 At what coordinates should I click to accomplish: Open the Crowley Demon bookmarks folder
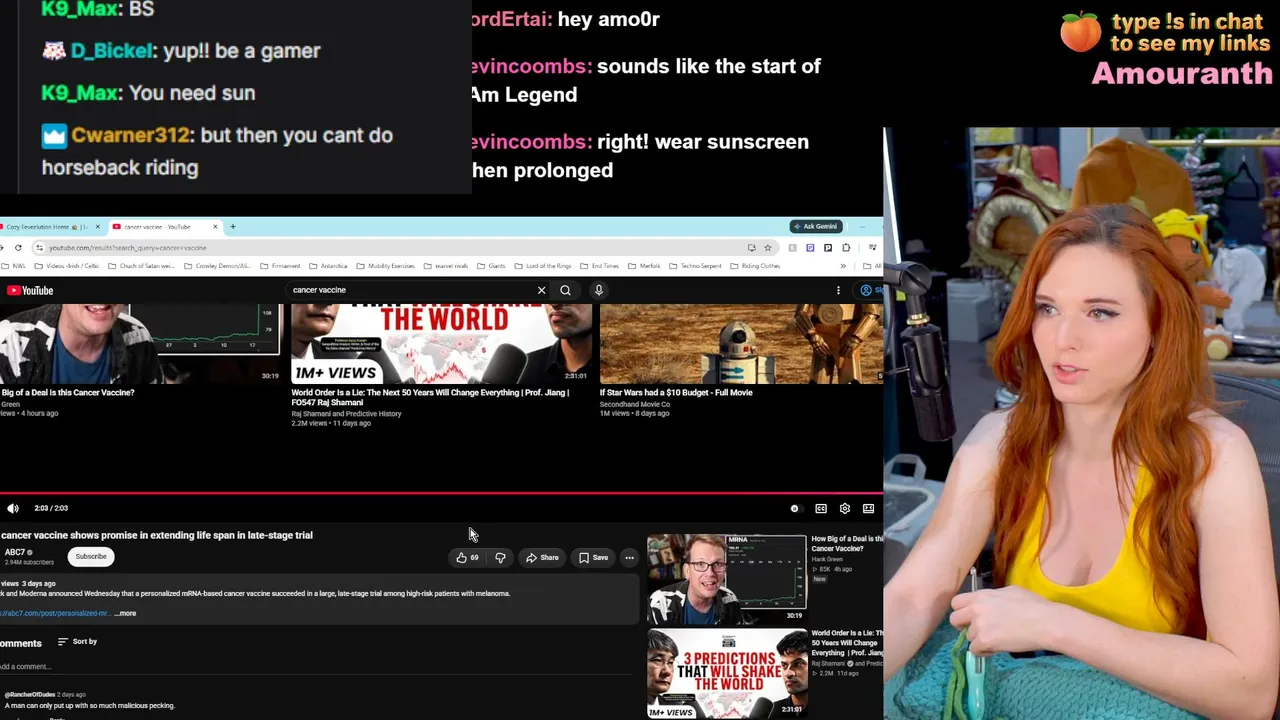[217, 266]
